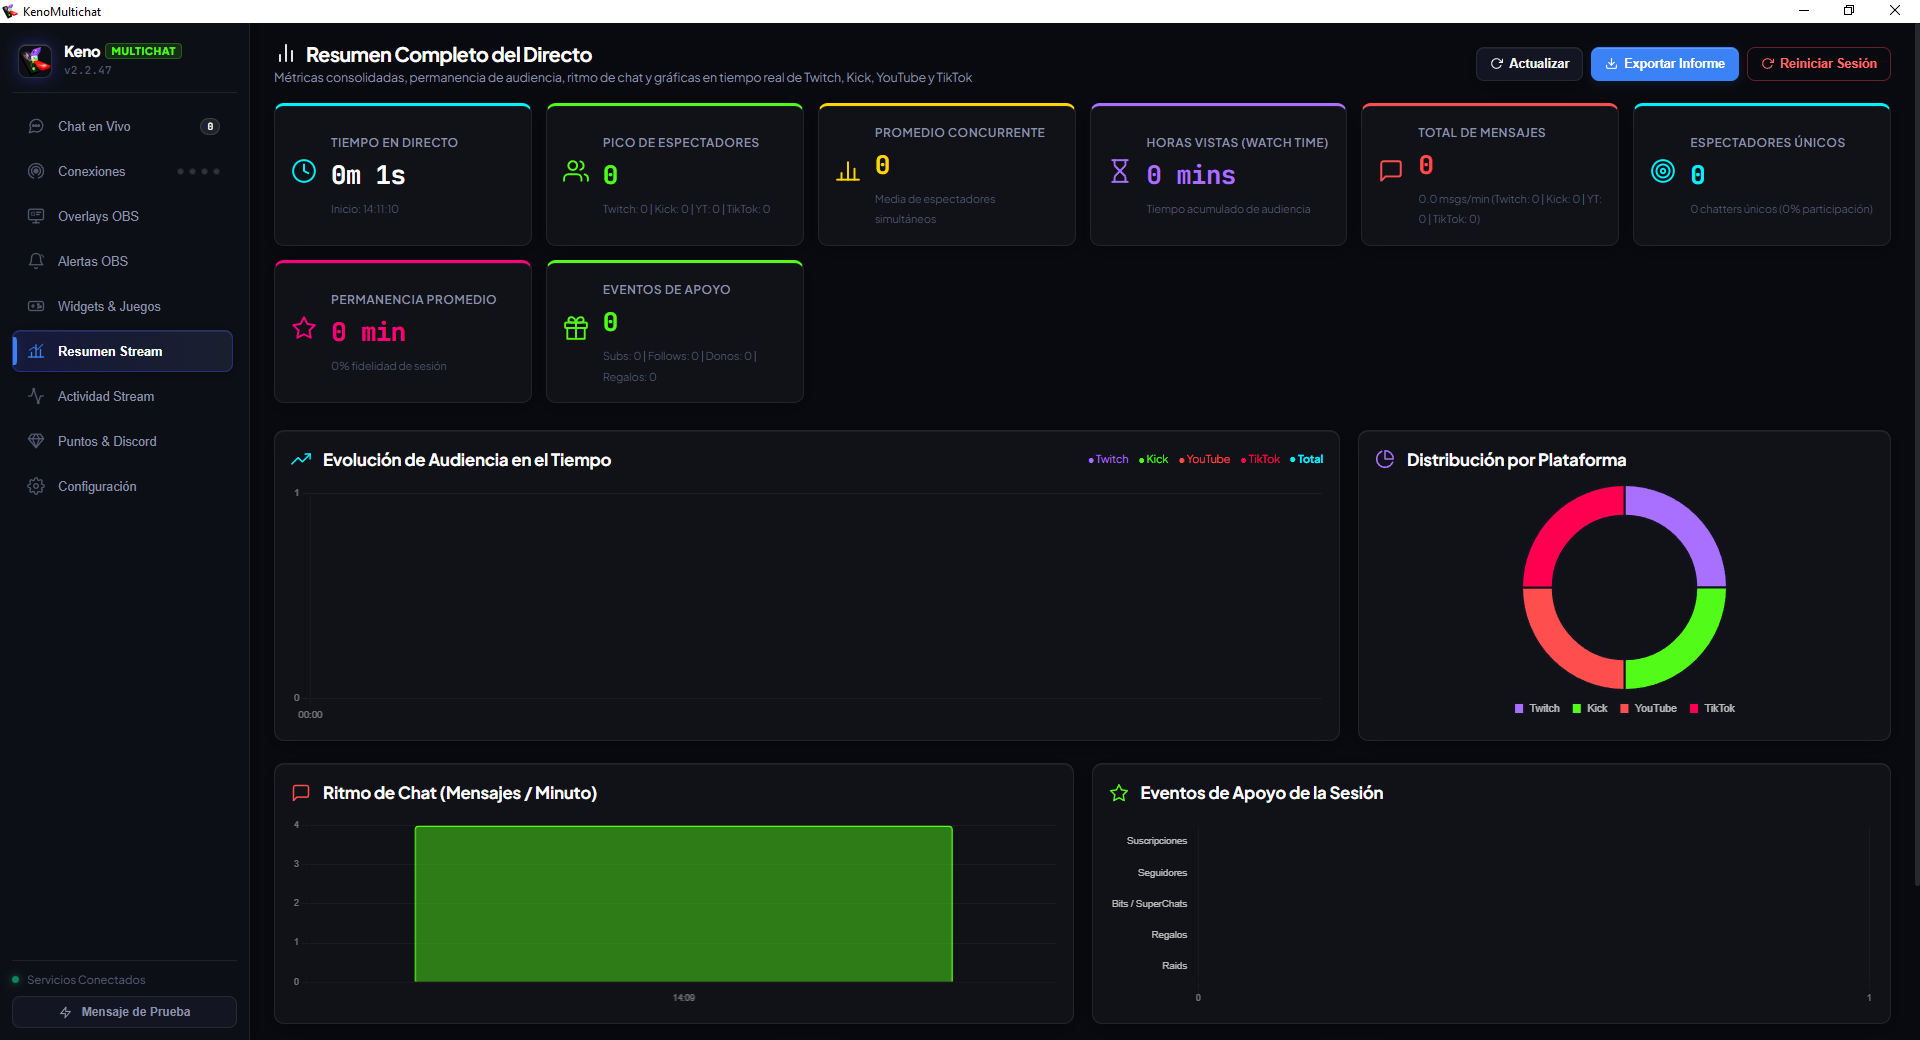Toggle TikTok series in audience chart legend
The height and width of the screenshot is (1040, 1920).
(x=1260, y=460)
